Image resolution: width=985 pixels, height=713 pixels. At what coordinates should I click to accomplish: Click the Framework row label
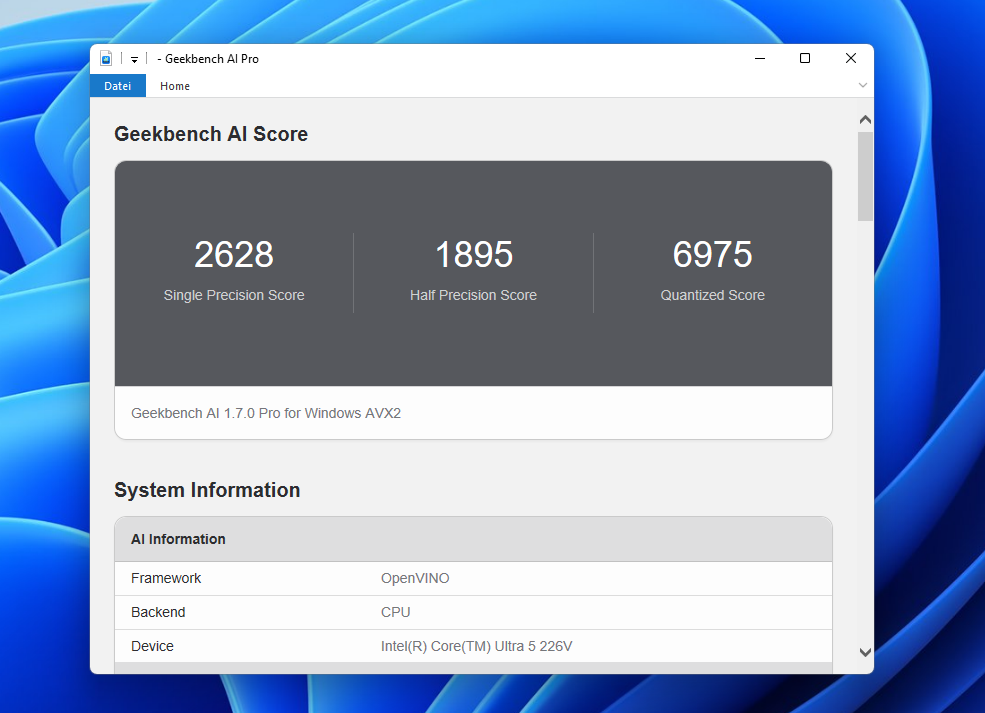click(x=166, y=578)
